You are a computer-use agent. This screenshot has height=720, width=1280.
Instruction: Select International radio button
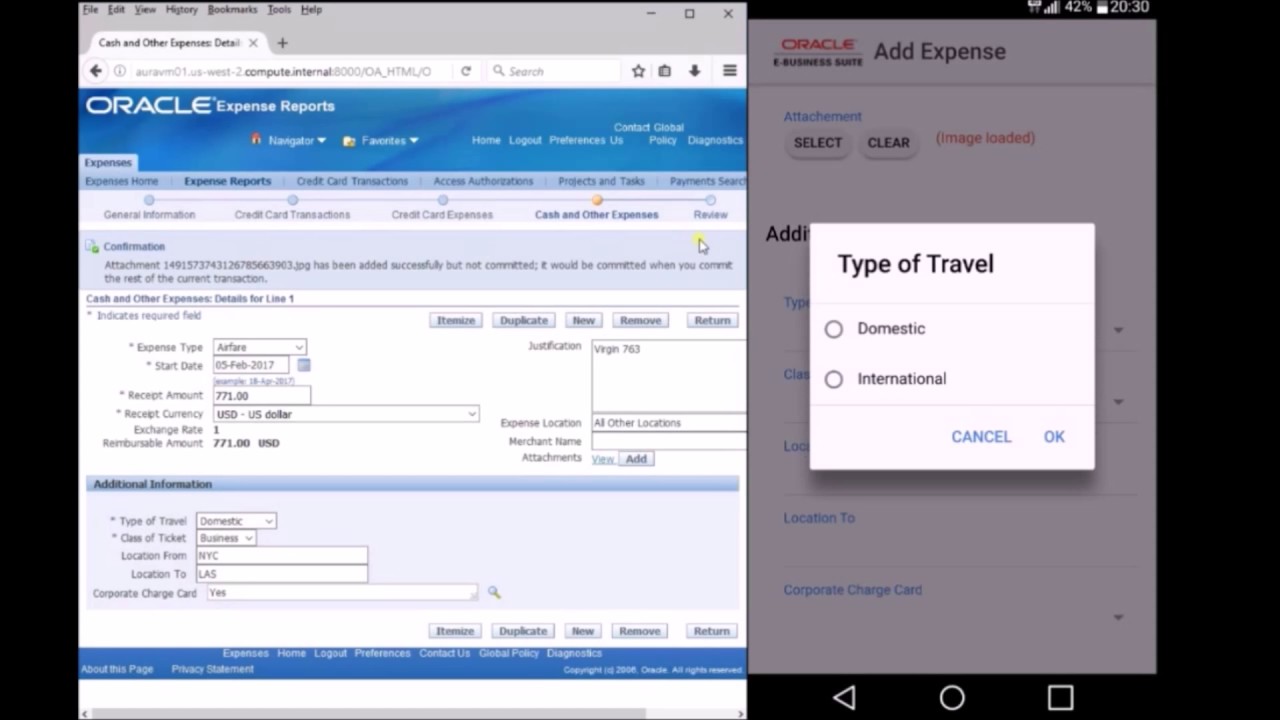click(x=834, y=379)
